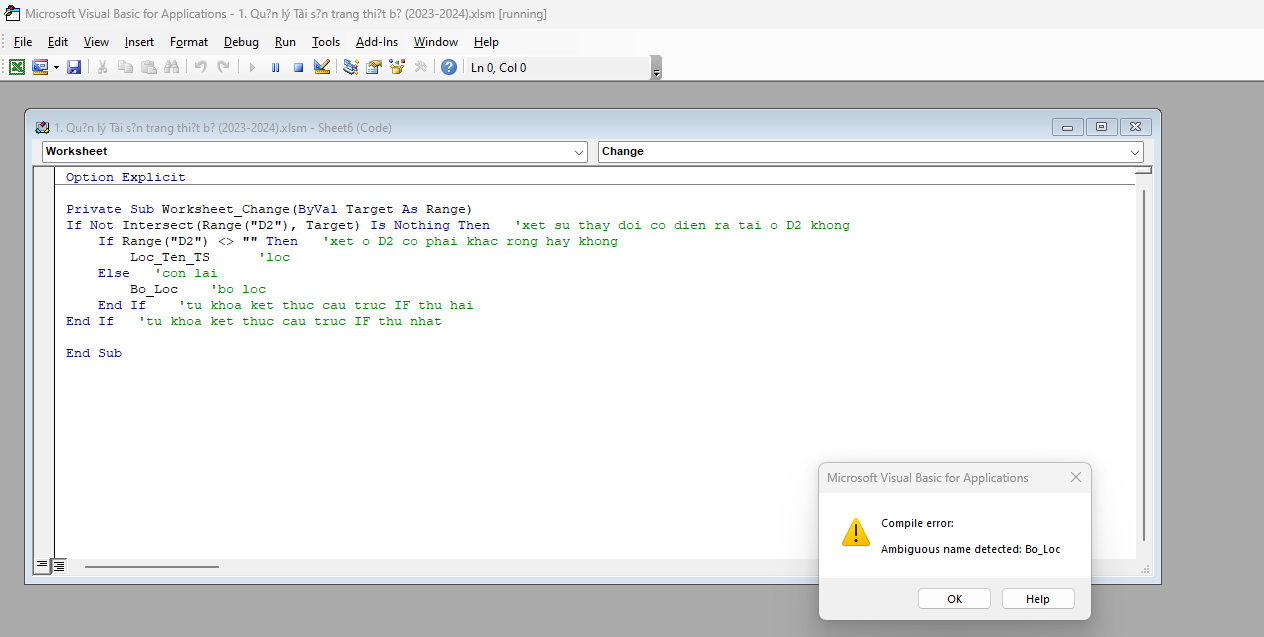Click the Find binoculars icon
This screenshot has width=1264, height=637.
171,67
